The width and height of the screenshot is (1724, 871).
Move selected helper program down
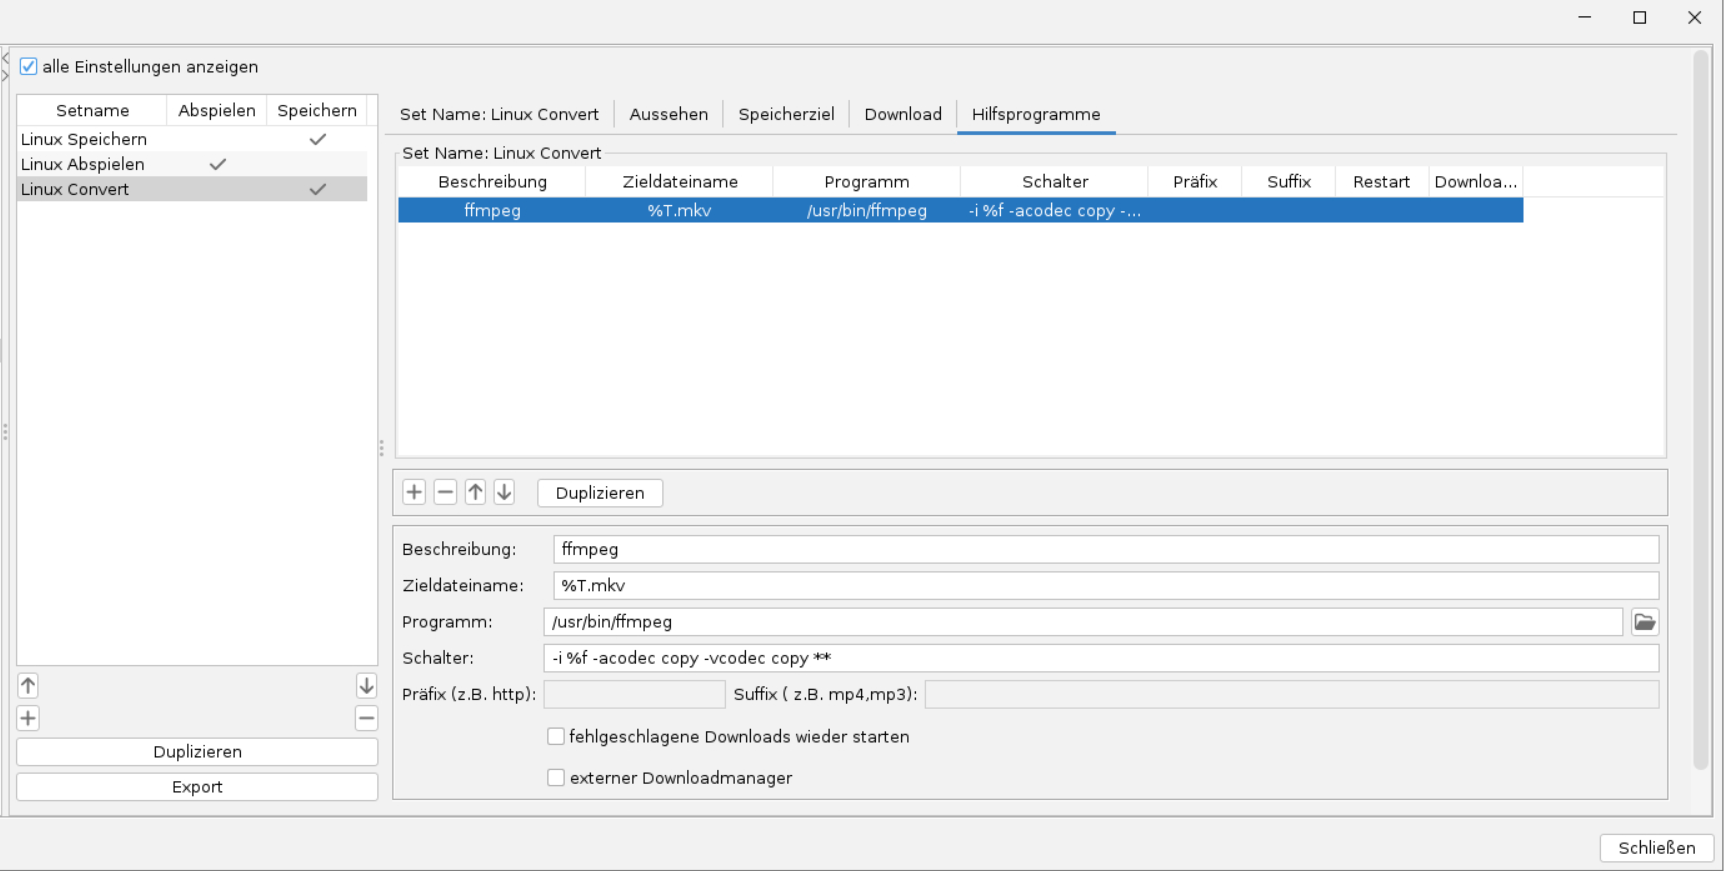[x=504, y=492]
